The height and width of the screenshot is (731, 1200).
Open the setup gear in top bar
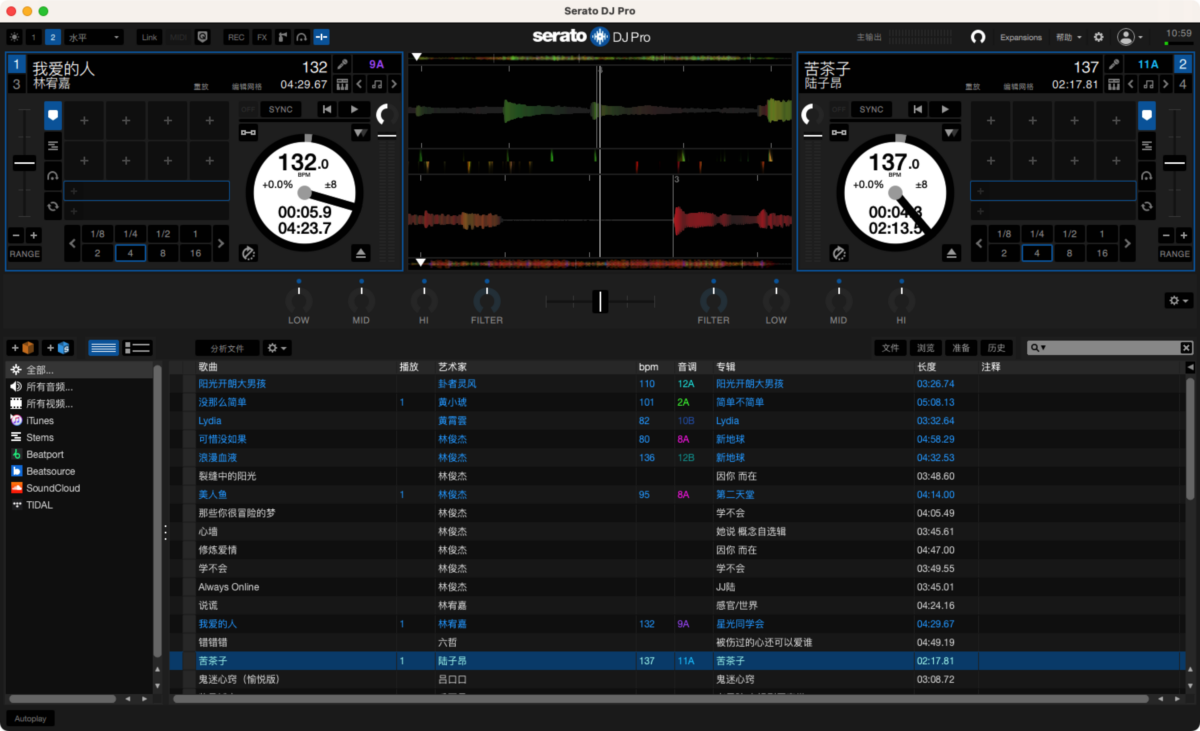(1098, 37)
